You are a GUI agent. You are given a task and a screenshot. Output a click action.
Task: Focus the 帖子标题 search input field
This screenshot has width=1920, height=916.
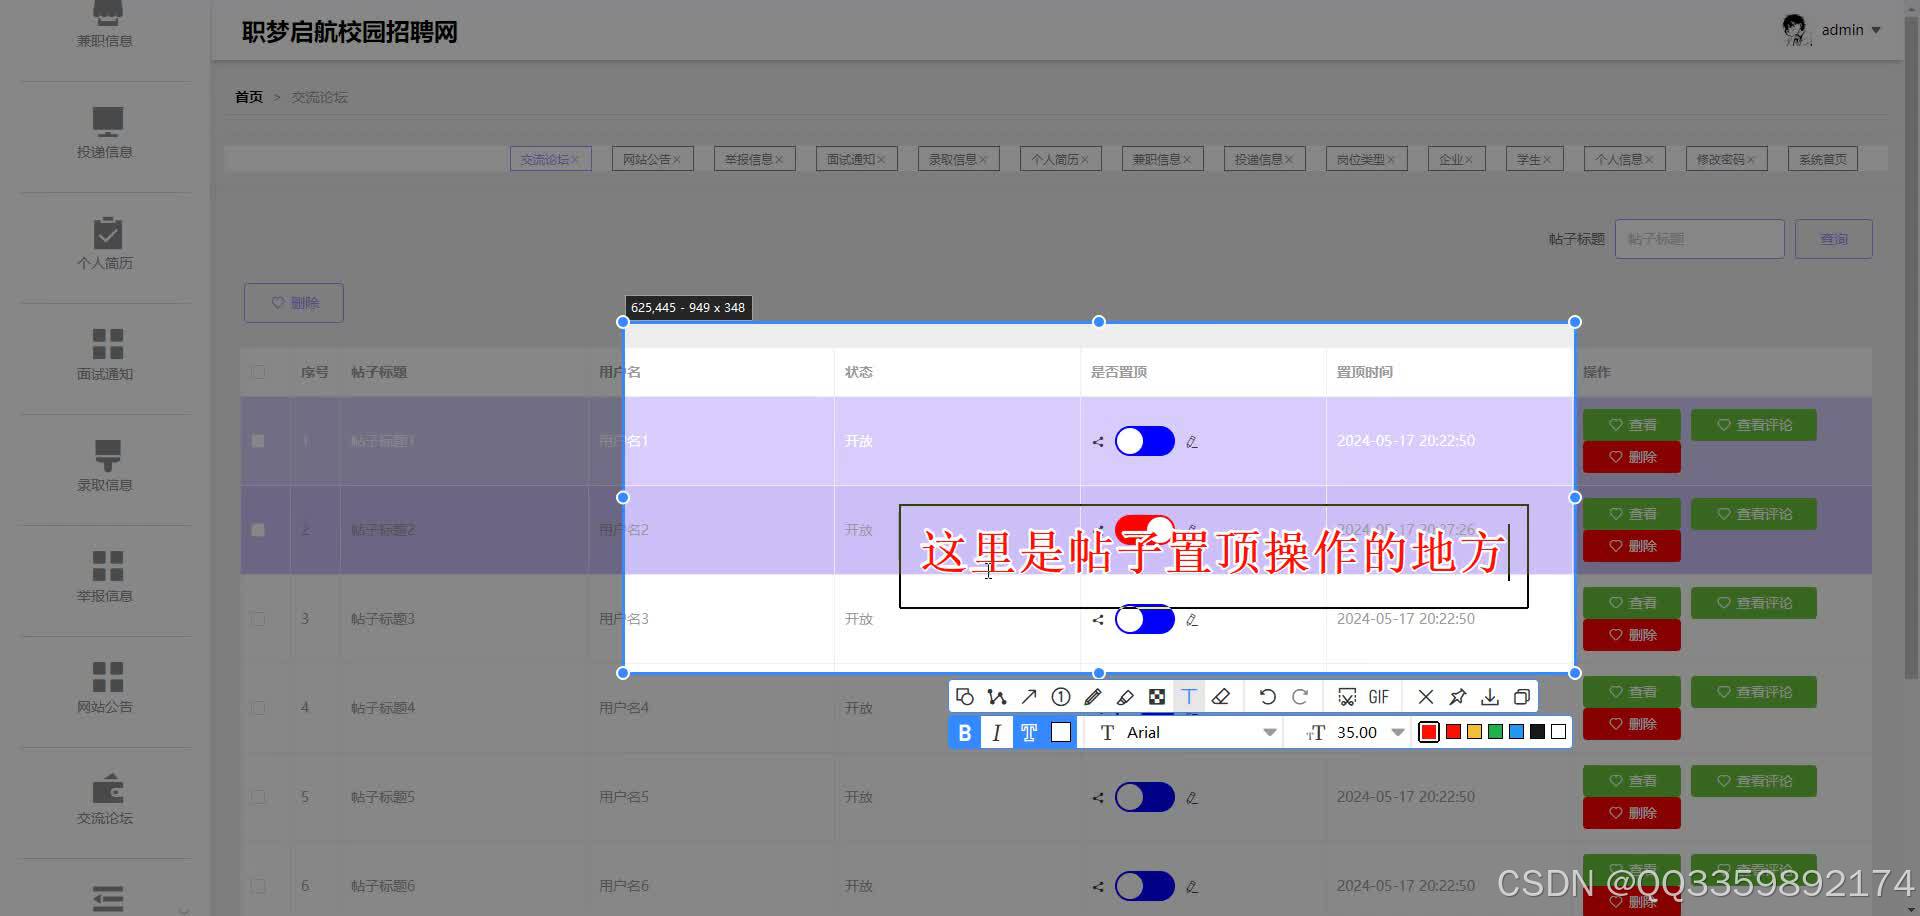pyautogui.click(x=1700, y=239)
